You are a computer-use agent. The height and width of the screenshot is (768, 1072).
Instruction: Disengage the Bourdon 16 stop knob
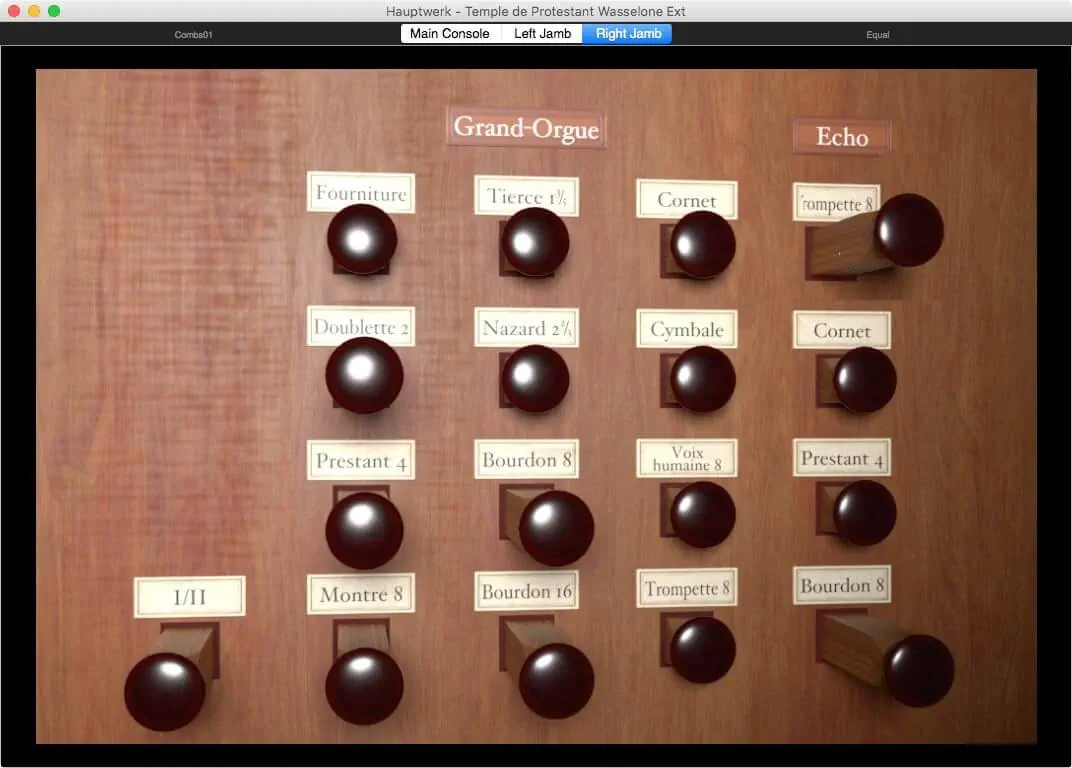[x=556, y=680]
